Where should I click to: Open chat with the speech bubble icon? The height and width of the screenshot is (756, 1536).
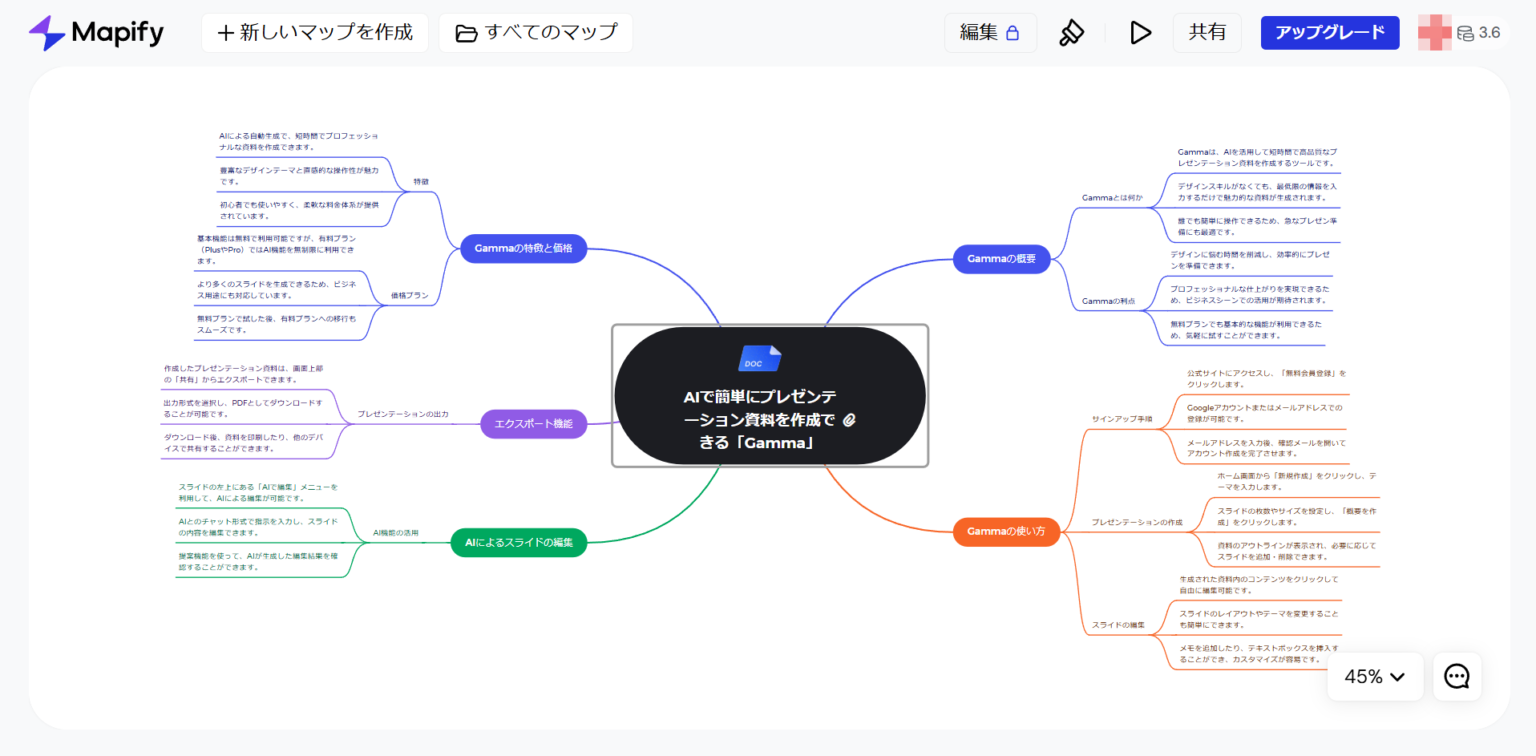pos(1456,676)
